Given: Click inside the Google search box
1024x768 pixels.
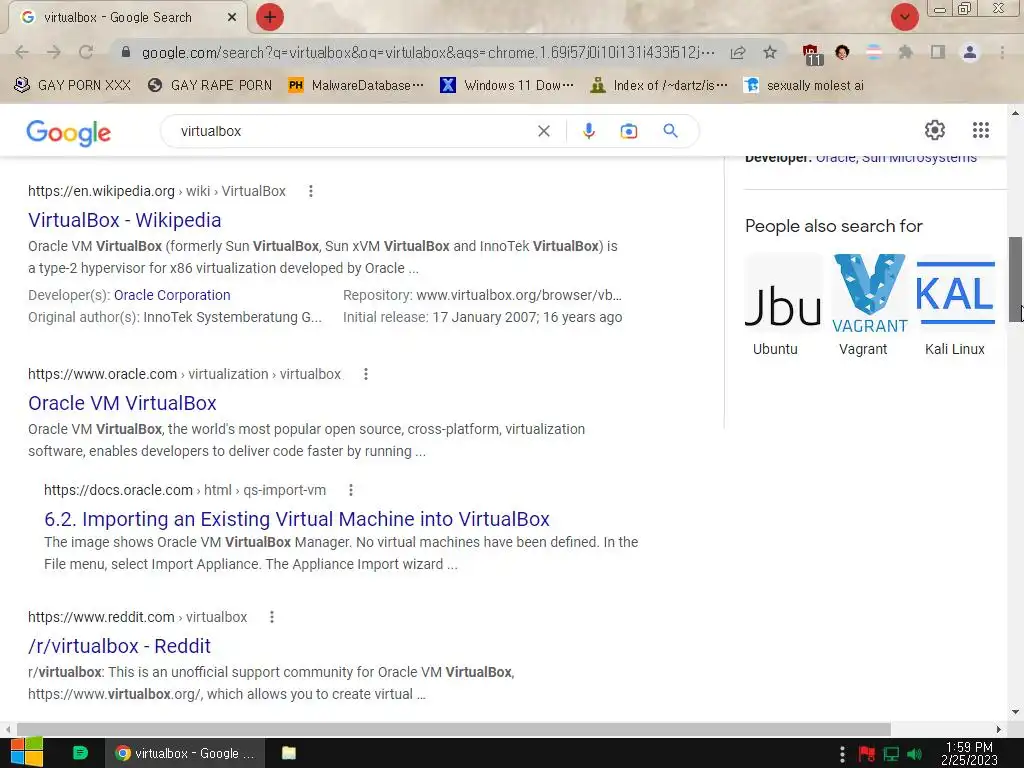Looking at the screenshot, I should [x=353, y=131].
